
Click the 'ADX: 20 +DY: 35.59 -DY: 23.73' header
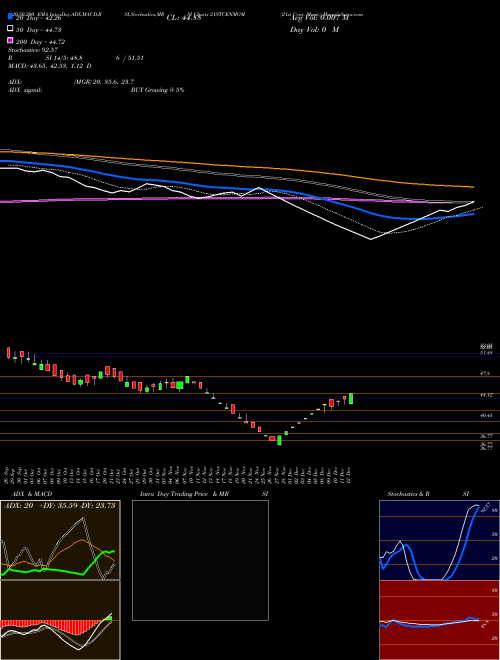coord(60,506)
